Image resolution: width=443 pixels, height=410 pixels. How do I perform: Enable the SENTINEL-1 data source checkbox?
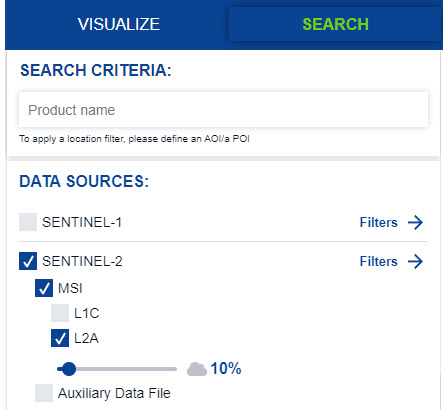point(28,222)
